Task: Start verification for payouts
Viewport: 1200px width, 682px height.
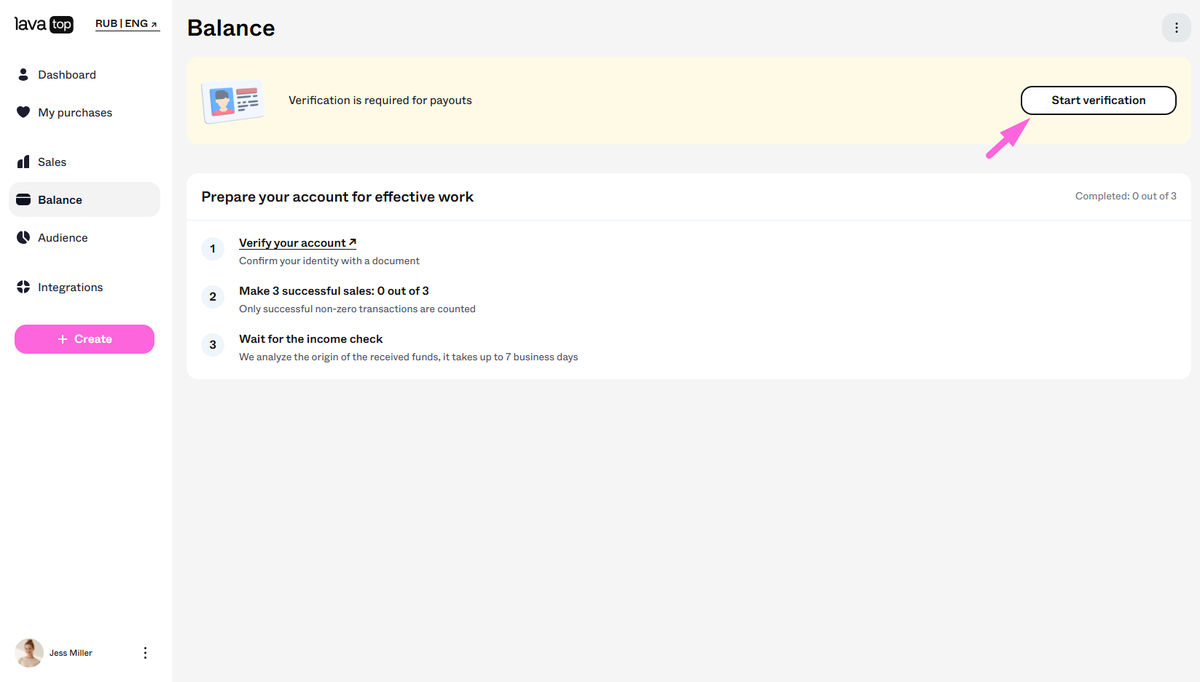Action: point(1098,100)
